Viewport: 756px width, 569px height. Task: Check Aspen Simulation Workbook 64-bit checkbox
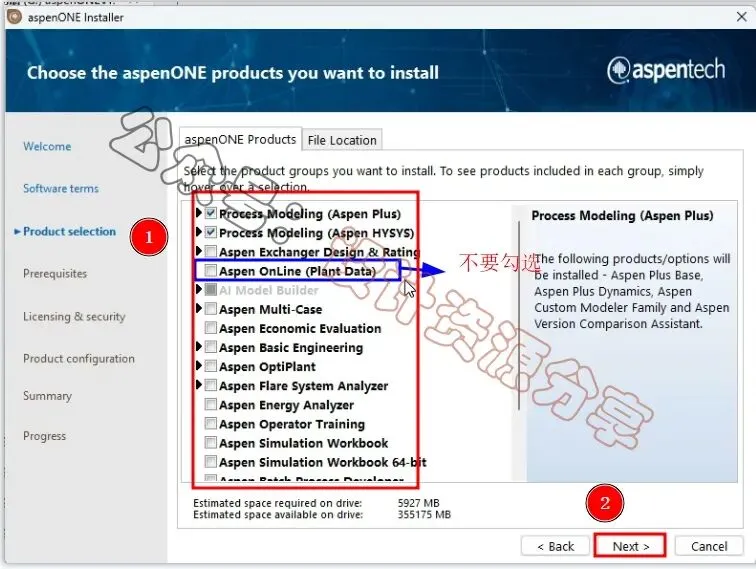[x=210, y=461]
